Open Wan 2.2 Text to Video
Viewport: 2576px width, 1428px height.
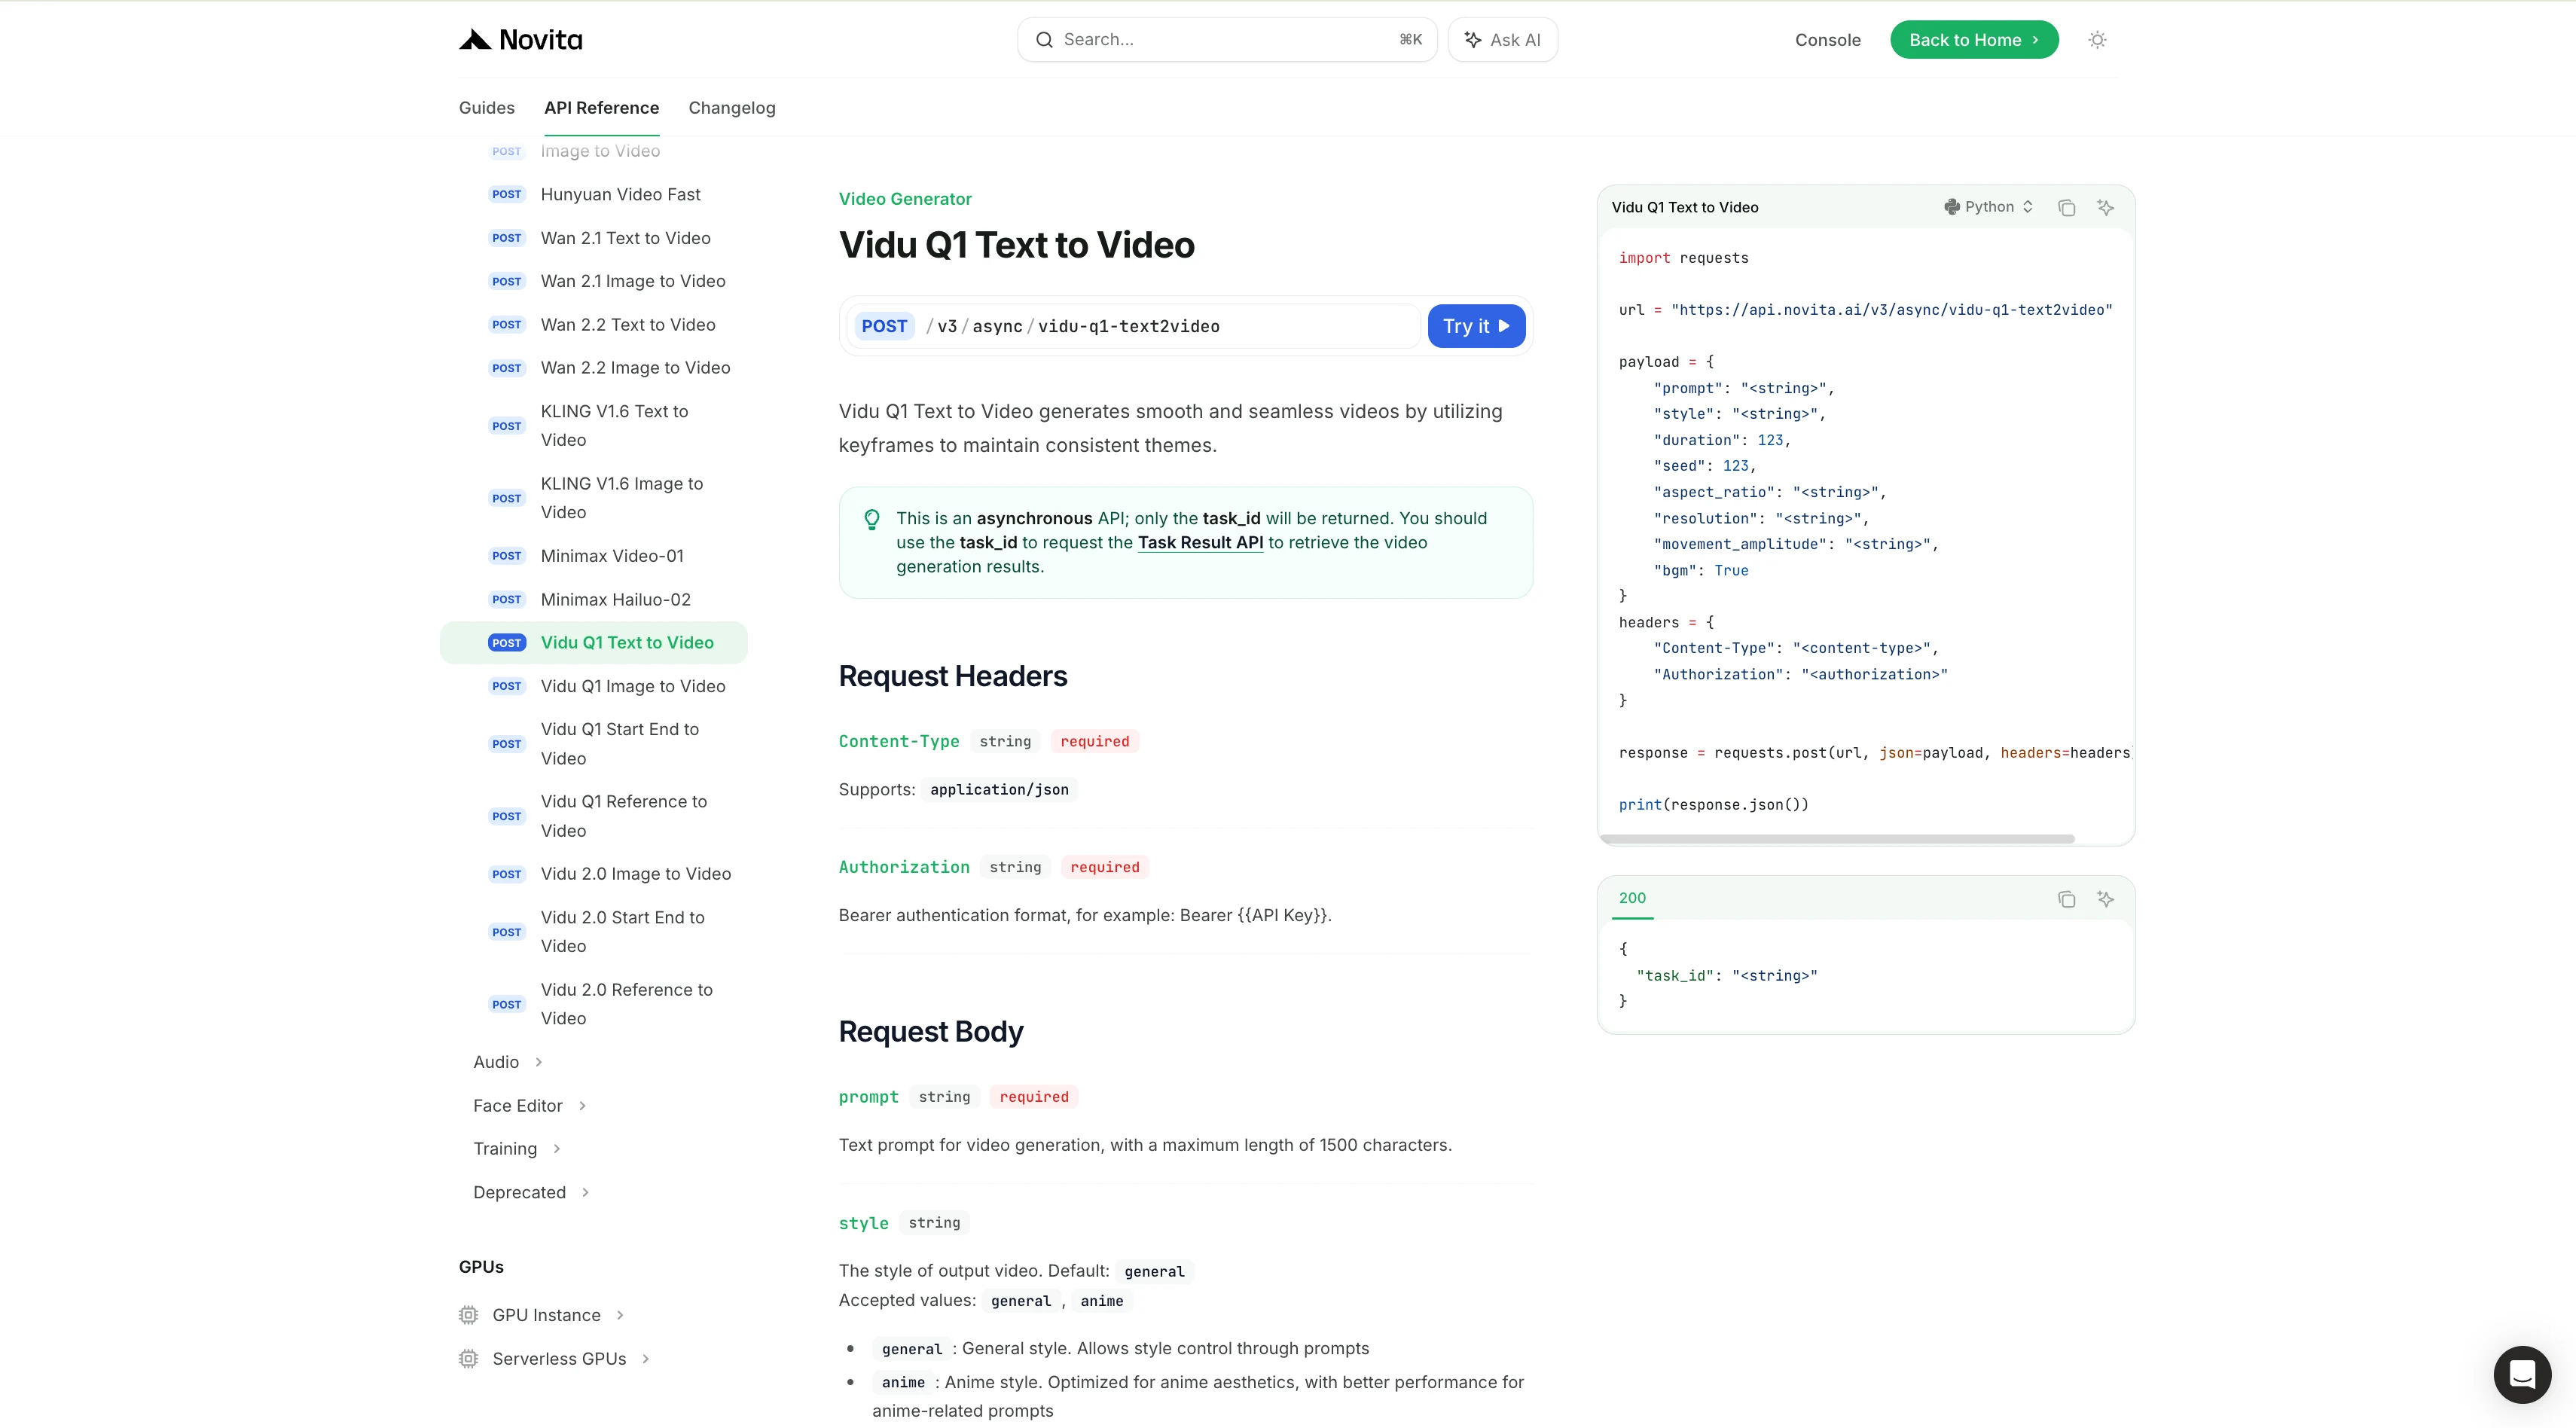[x=628, y=325]
